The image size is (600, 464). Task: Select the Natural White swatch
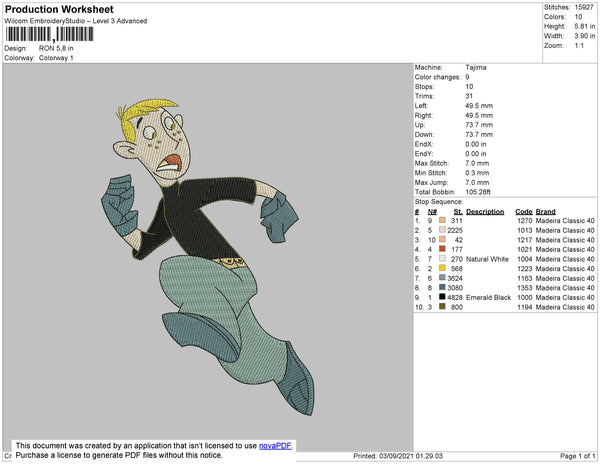tap(442, 259)
